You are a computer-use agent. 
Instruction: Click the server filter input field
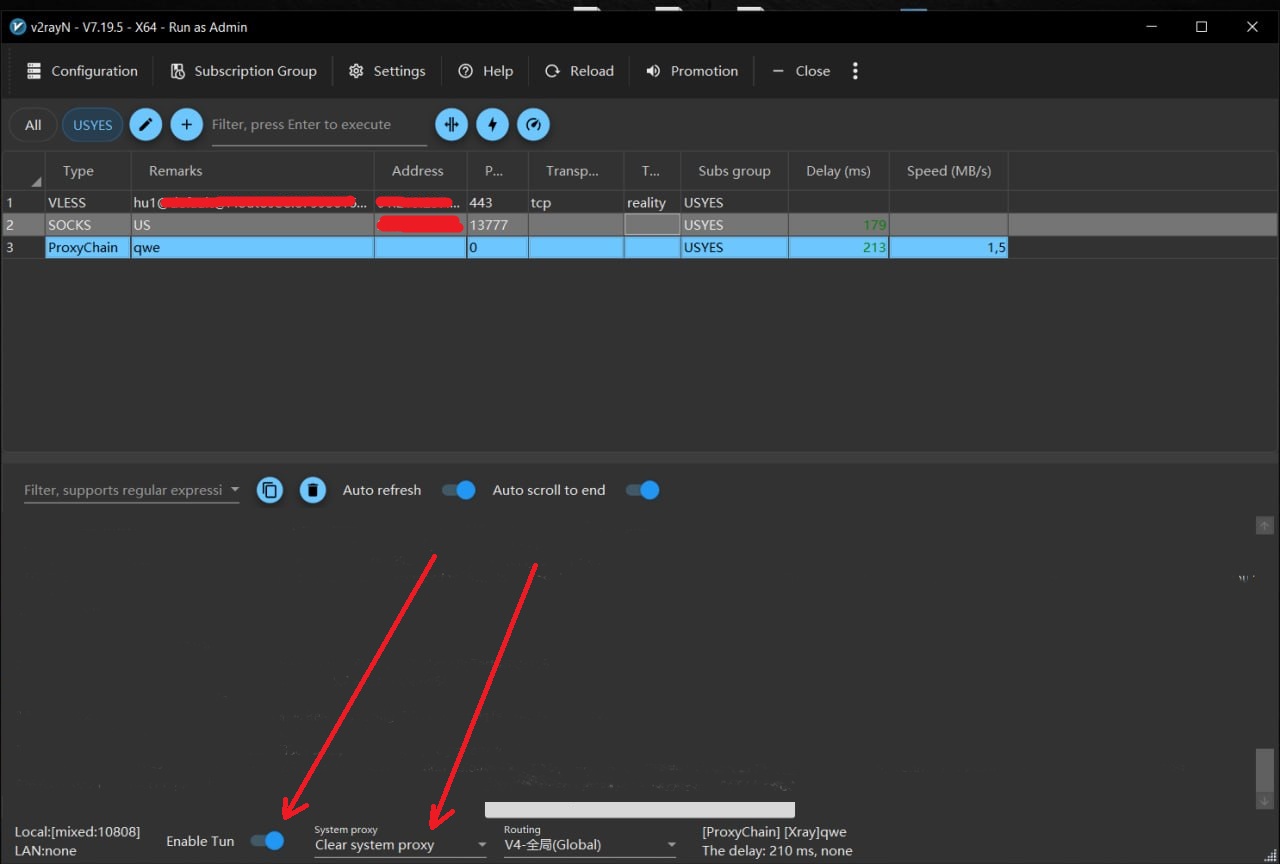(x=305, y=125)
